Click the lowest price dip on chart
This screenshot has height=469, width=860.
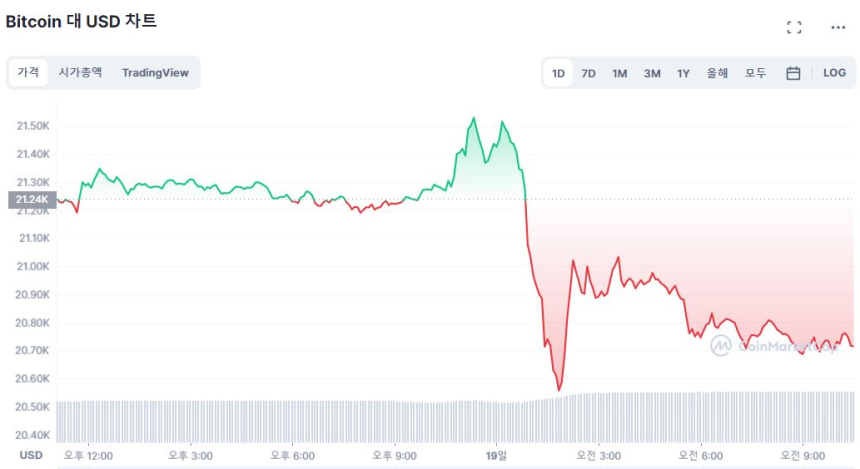tap(559, 389)
